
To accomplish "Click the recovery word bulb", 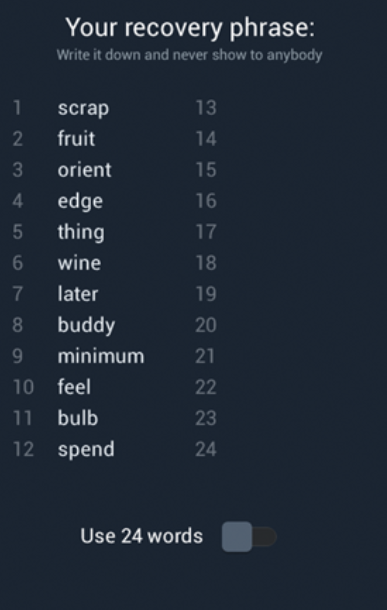I will [78, 418].
